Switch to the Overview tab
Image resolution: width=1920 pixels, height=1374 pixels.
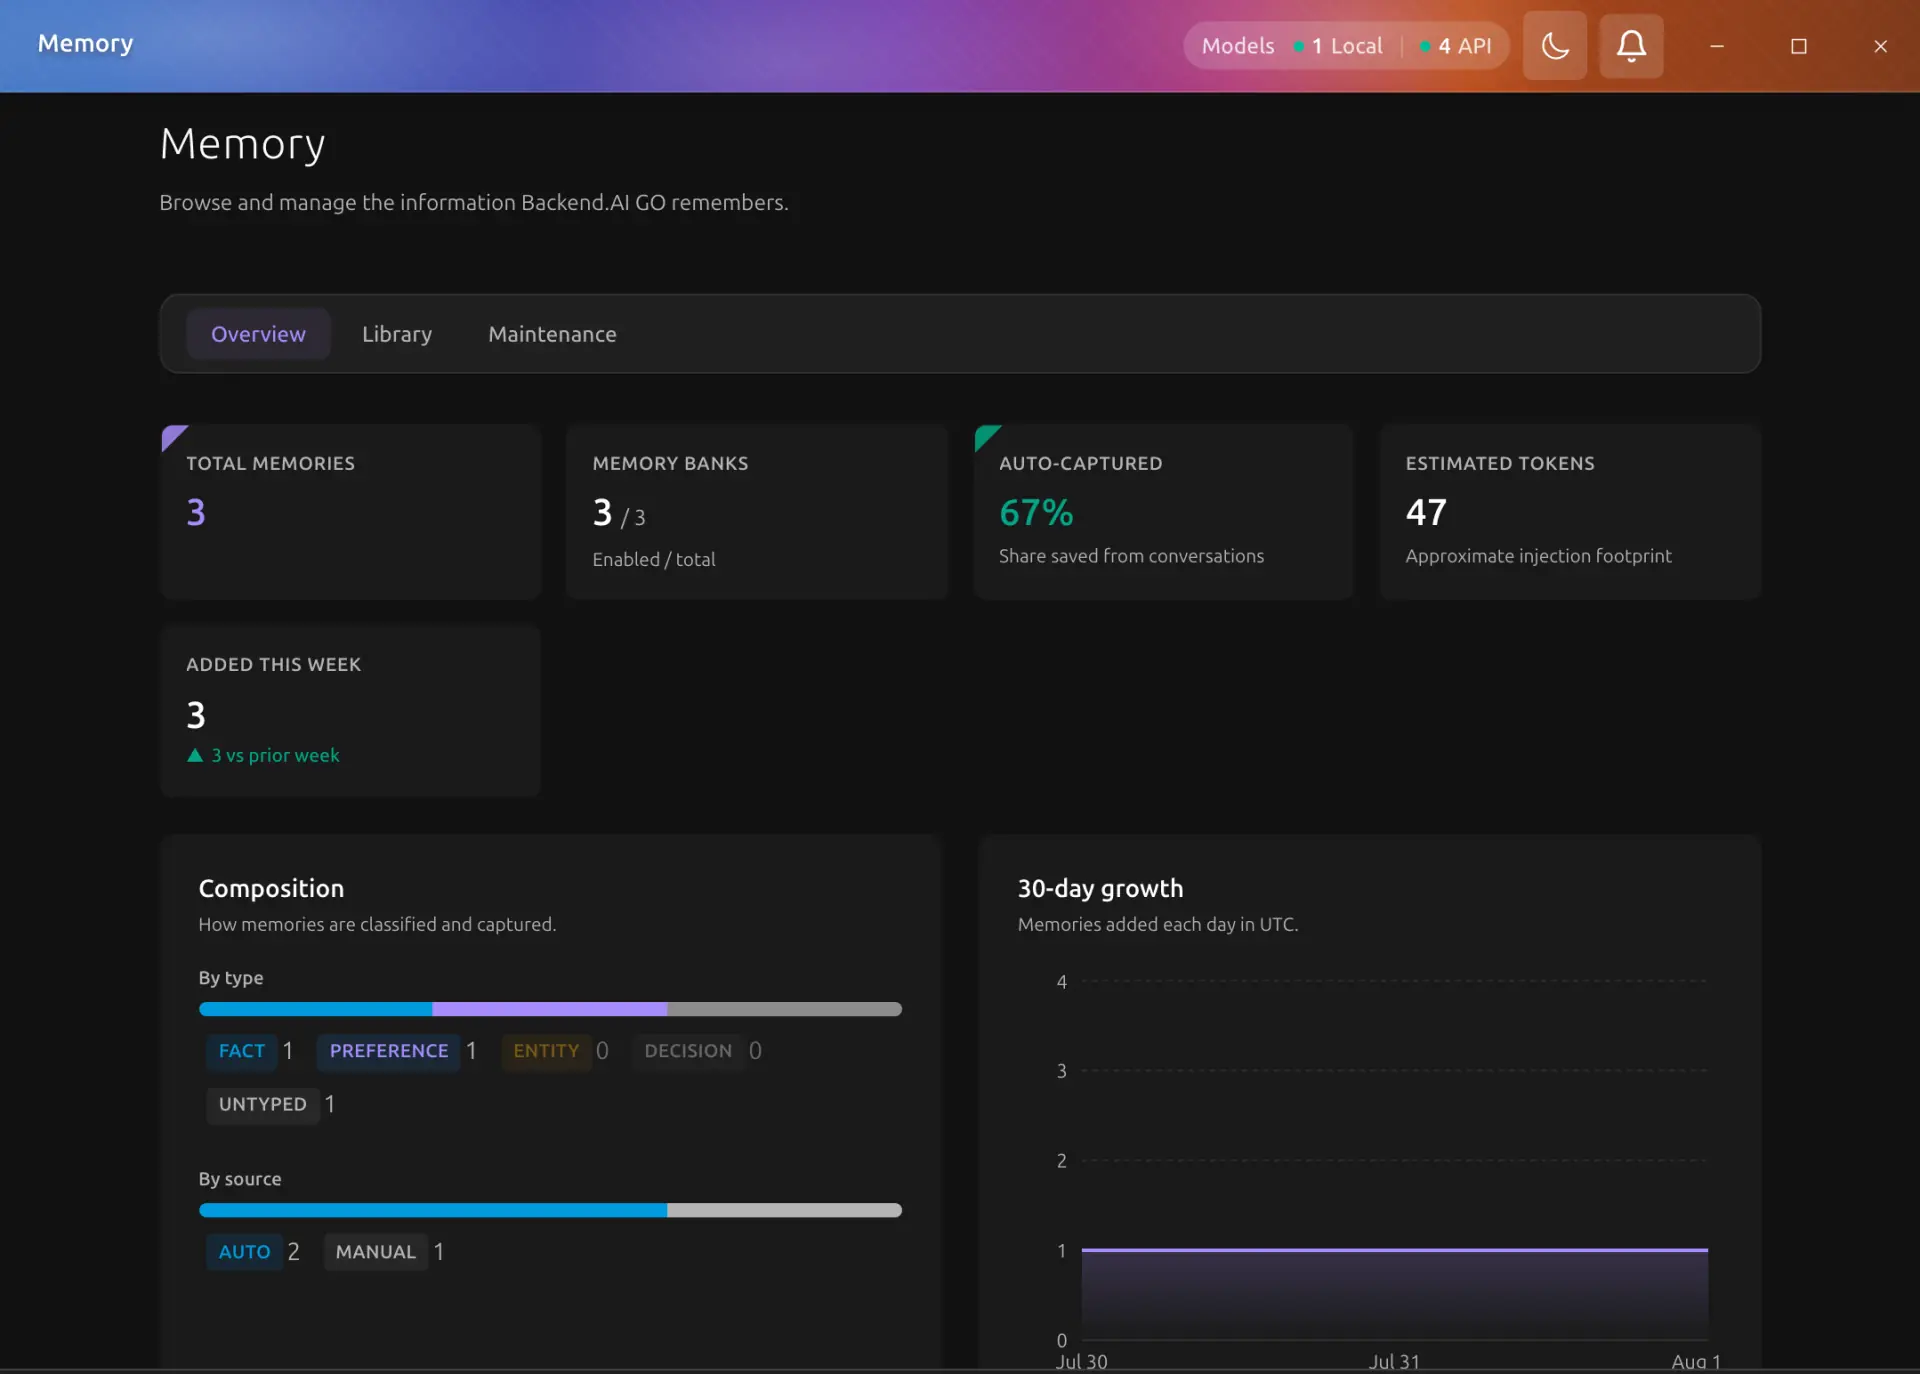pyautogui.click(x=258, y=334)
